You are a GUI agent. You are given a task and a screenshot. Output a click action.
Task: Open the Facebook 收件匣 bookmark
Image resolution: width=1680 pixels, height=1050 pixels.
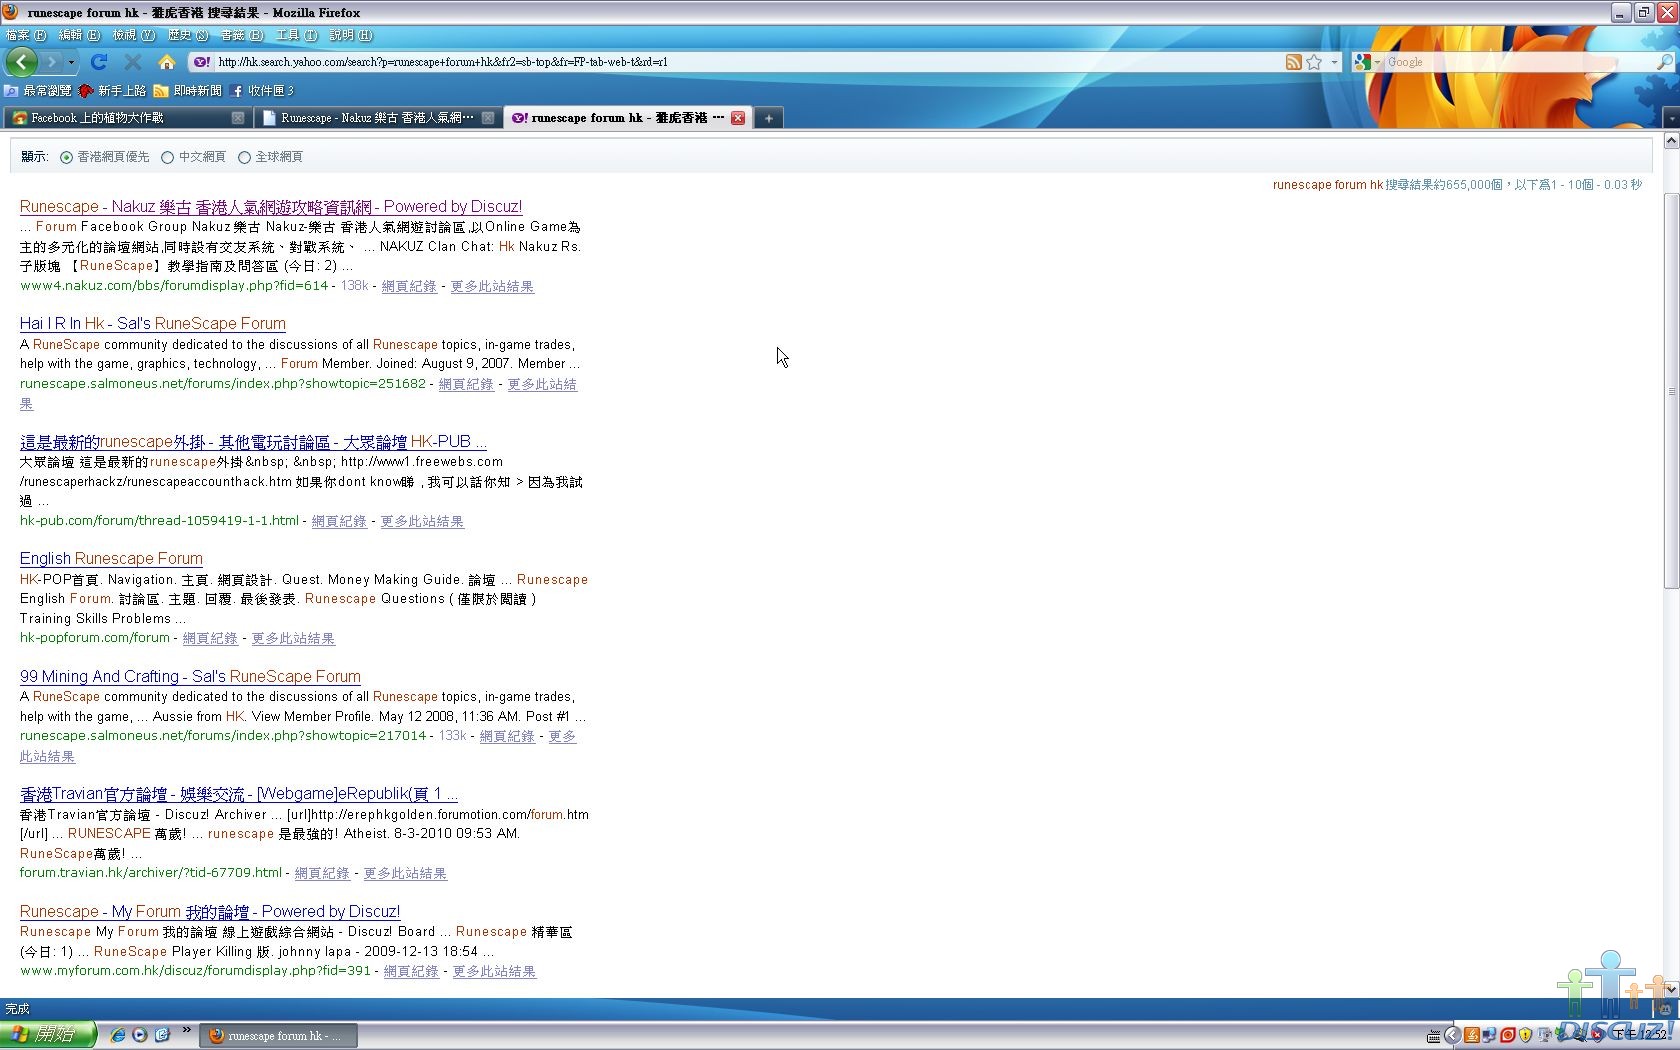tap(262, 91)
